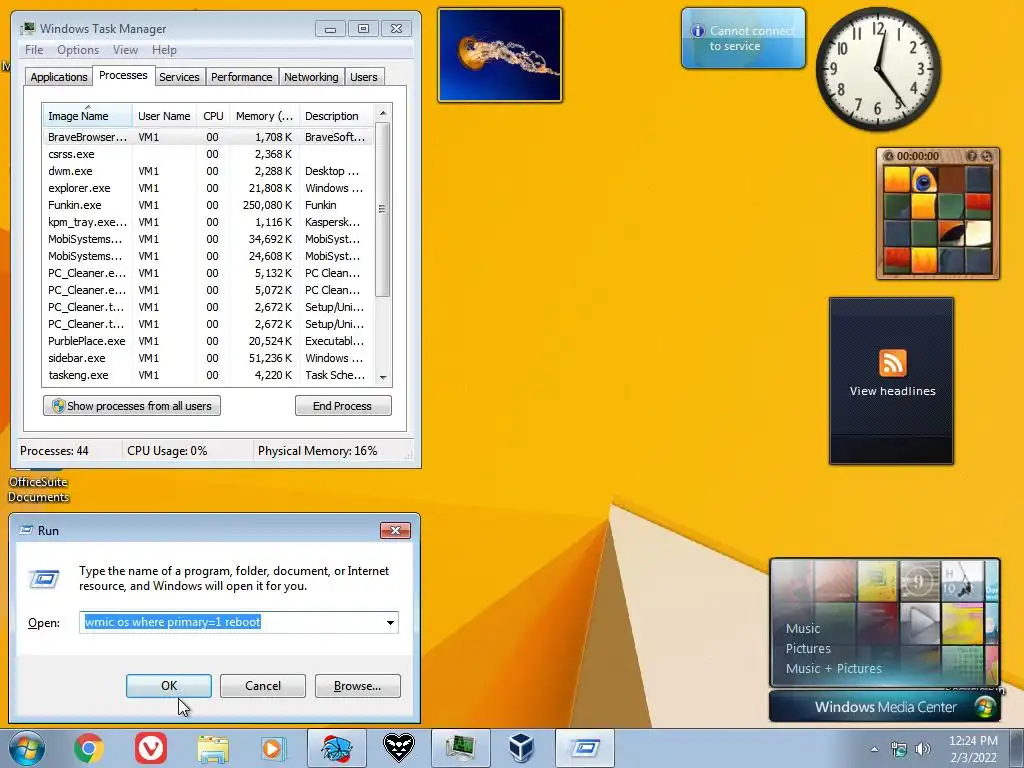
Task: Select the Funkin.exe process row
Action: pos(208,205)
